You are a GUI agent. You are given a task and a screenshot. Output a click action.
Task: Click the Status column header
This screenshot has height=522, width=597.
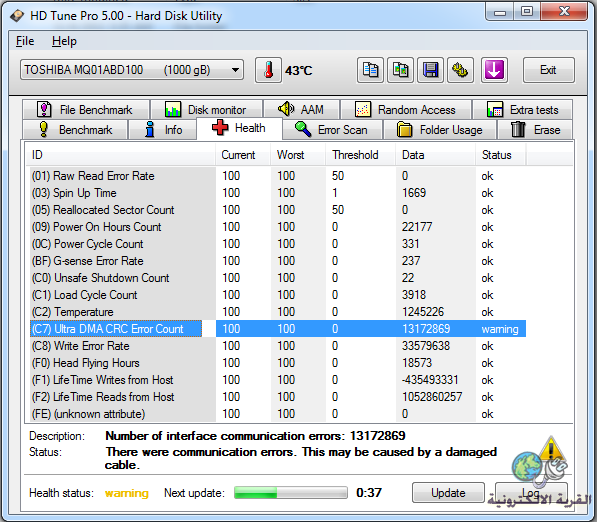pyautogui.click(x=501, y=155)
